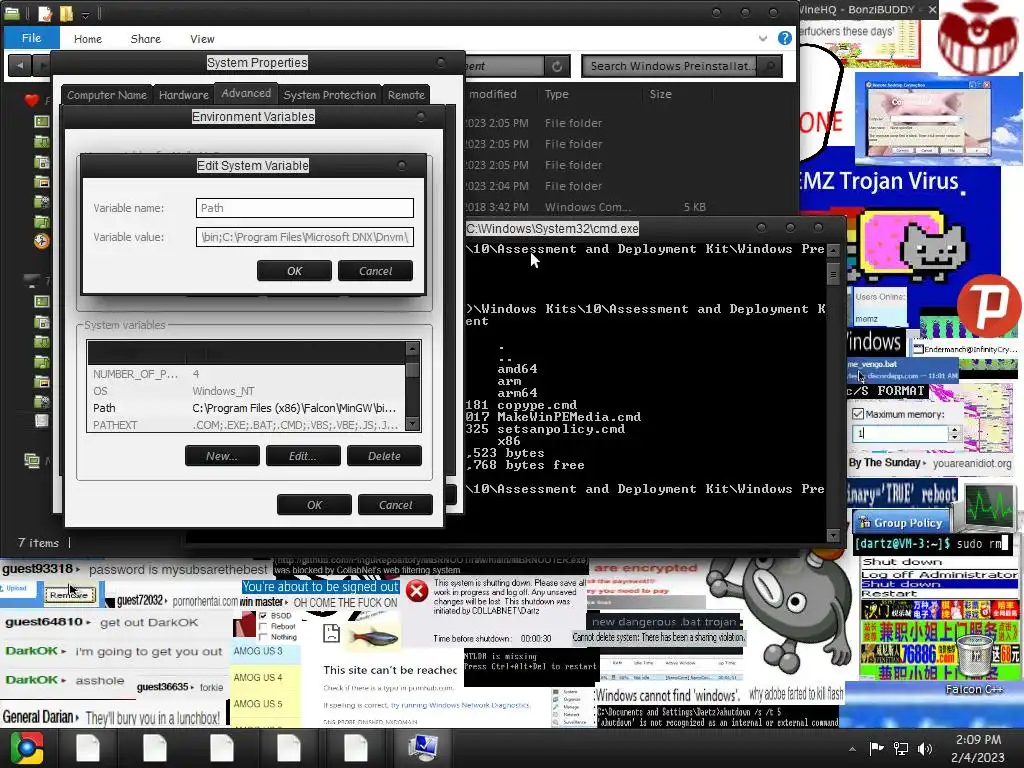Check the Nothing checkbox
This screenshot has width=1024, height=768.
click(x=263, y=637)
